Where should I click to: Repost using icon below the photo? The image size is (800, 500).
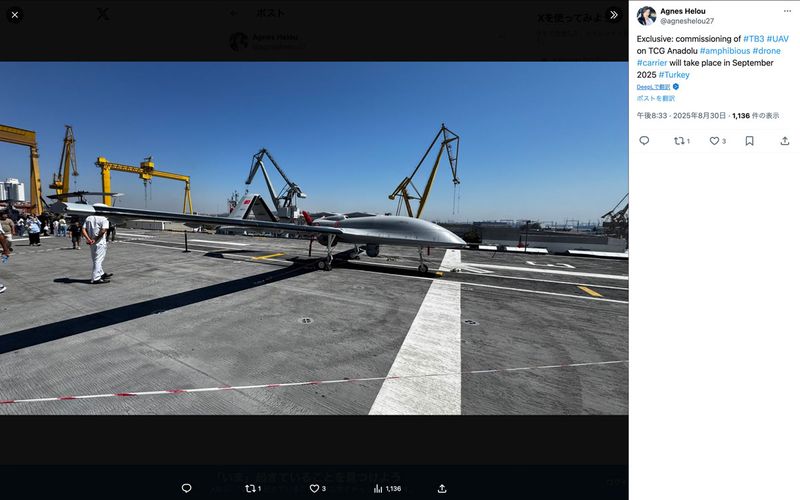(x=252, y=488)
